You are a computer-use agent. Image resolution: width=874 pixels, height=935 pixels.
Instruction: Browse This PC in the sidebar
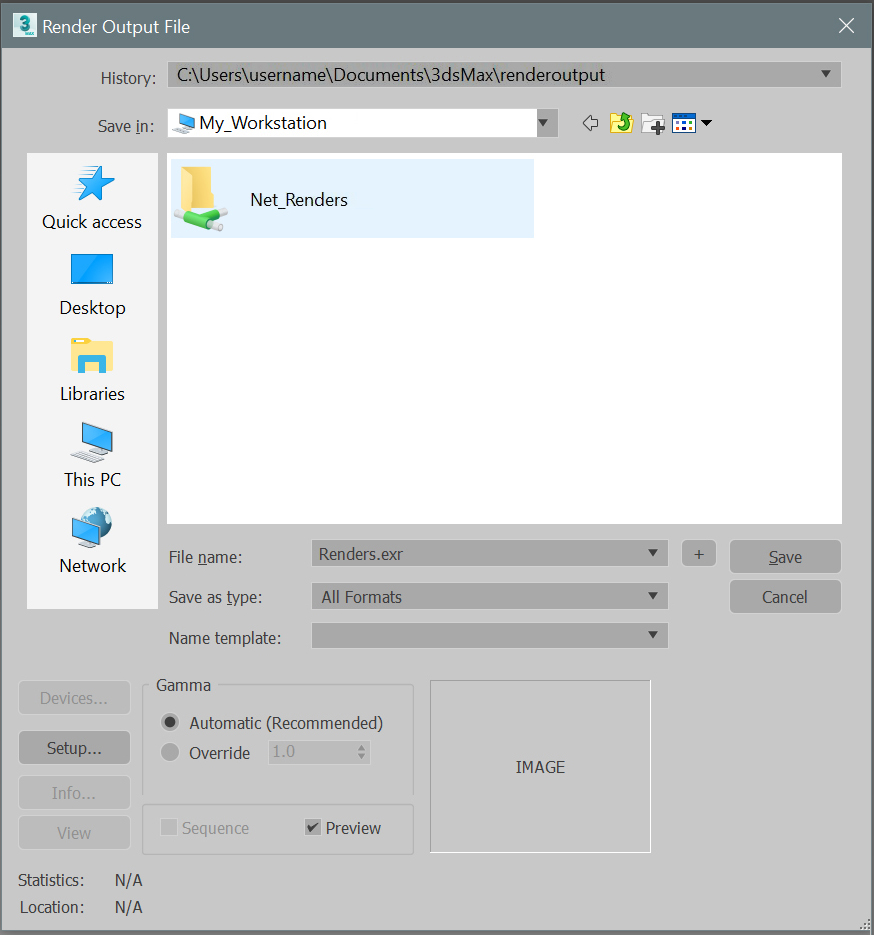(92, 455)
